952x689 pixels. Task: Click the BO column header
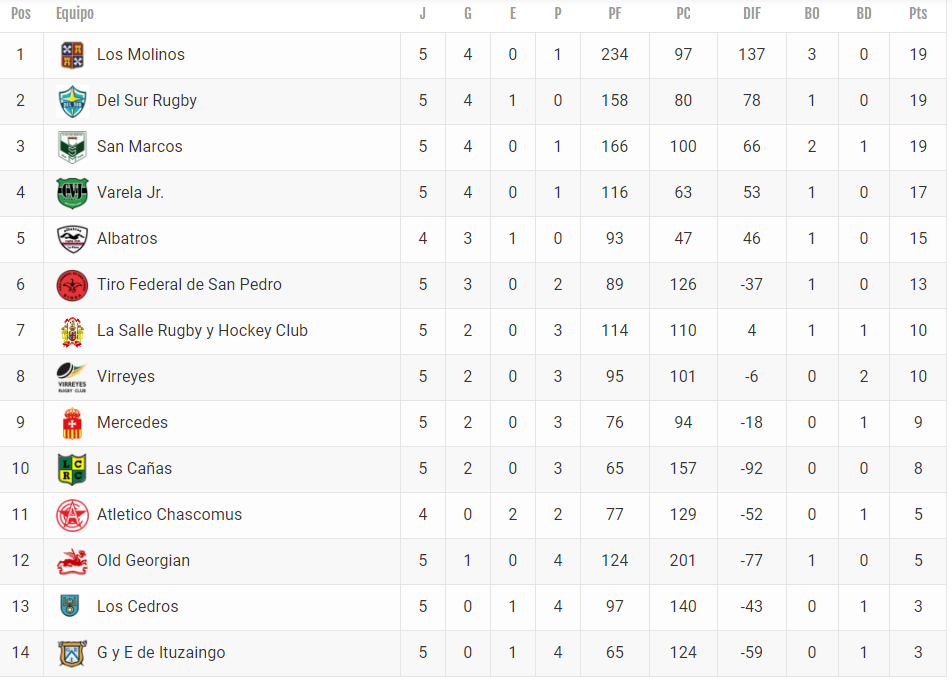coord(812,13)
